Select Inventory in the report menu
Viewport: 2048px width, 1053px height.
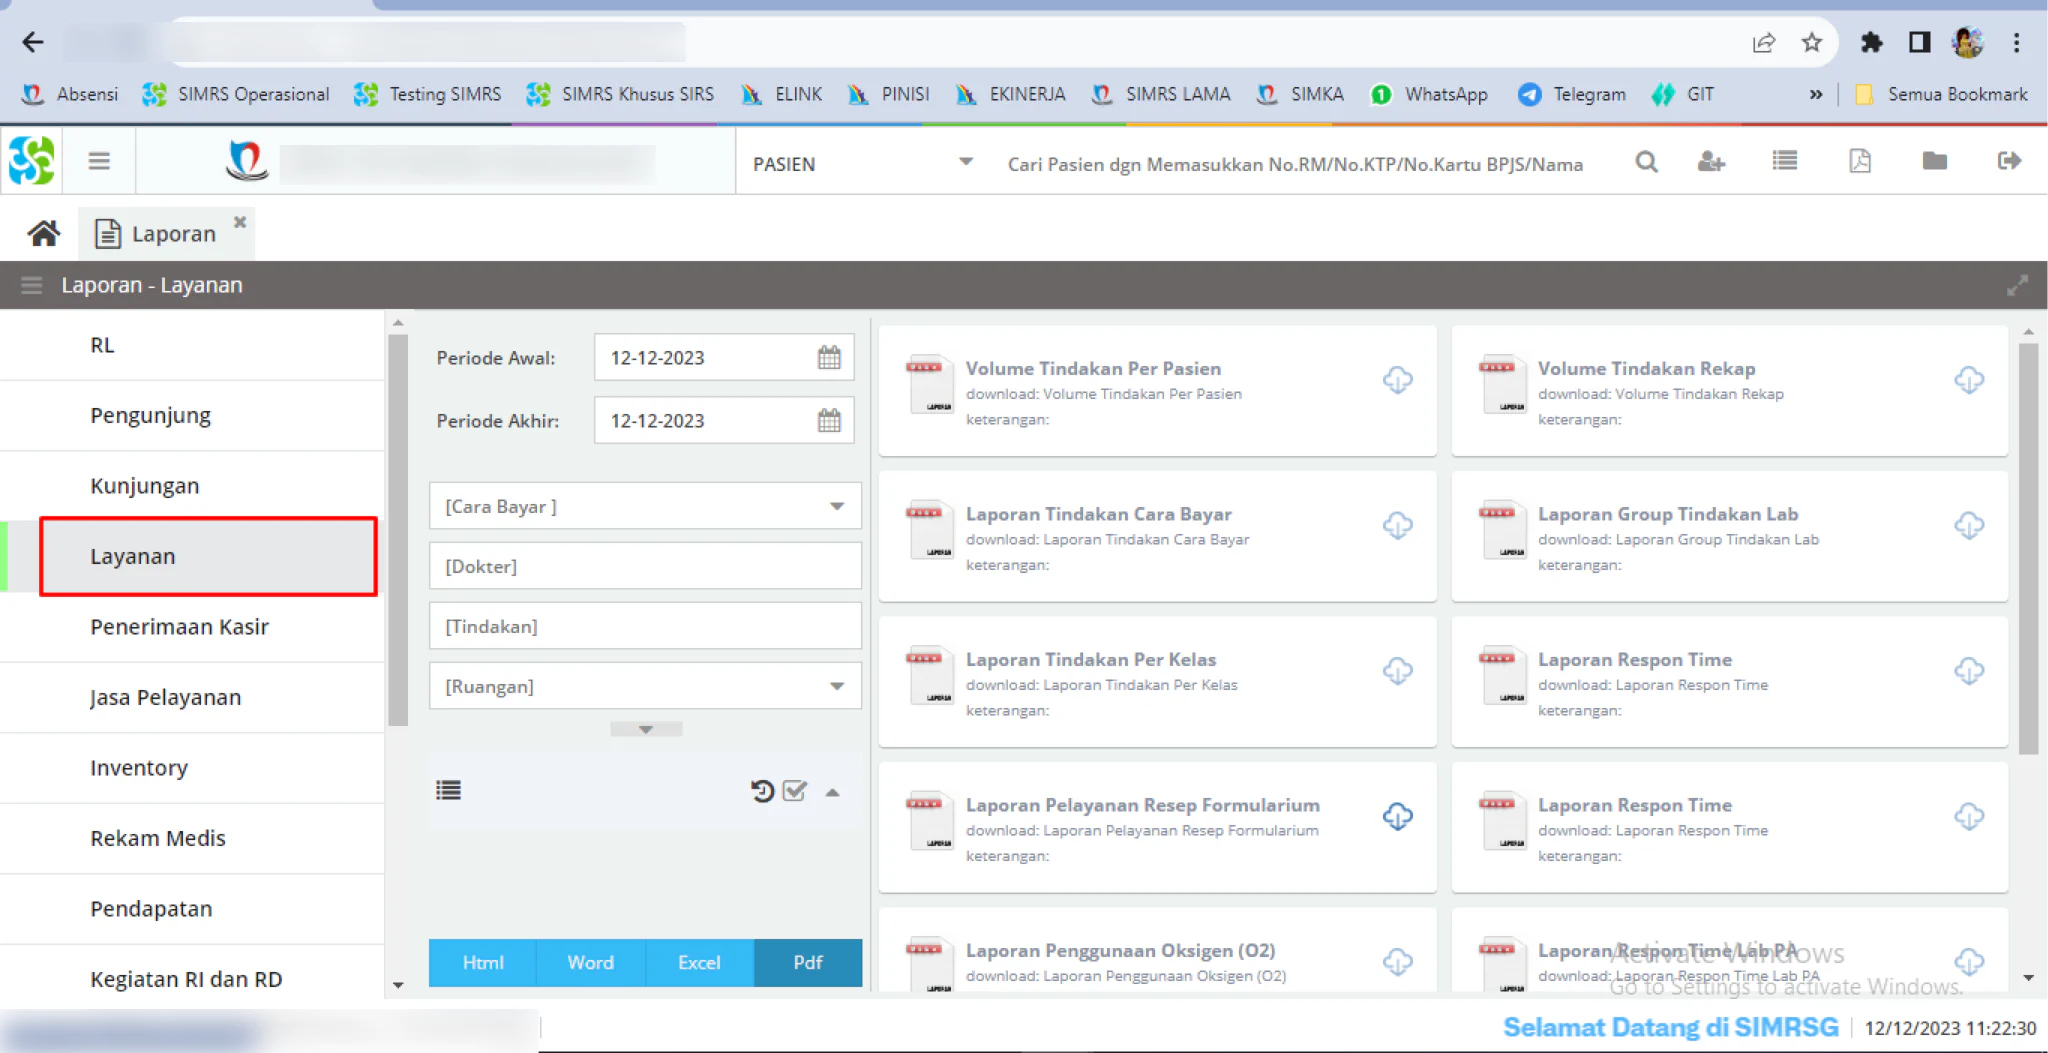click(x=192, y=767)
